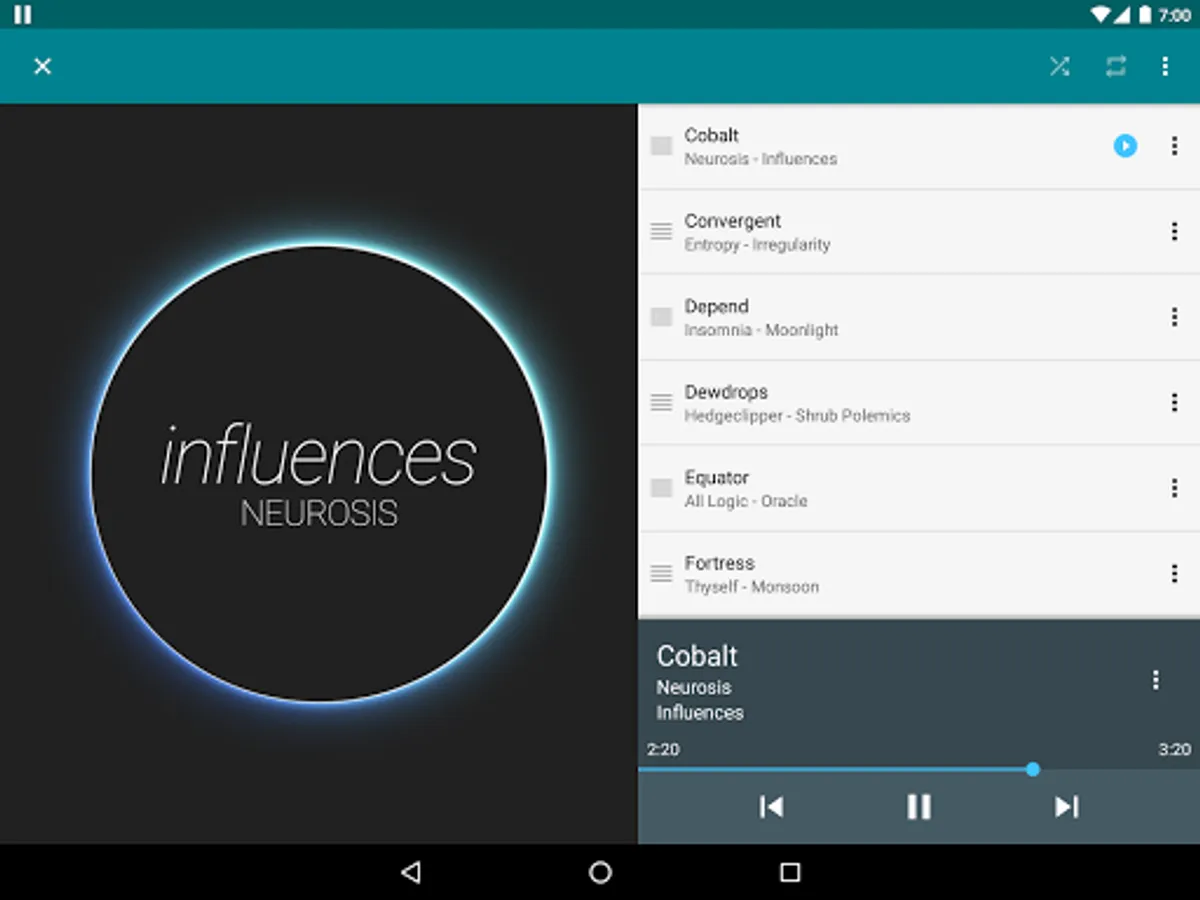
Task: Open options menu for Depend track
Action: [x=1174, y=317]
